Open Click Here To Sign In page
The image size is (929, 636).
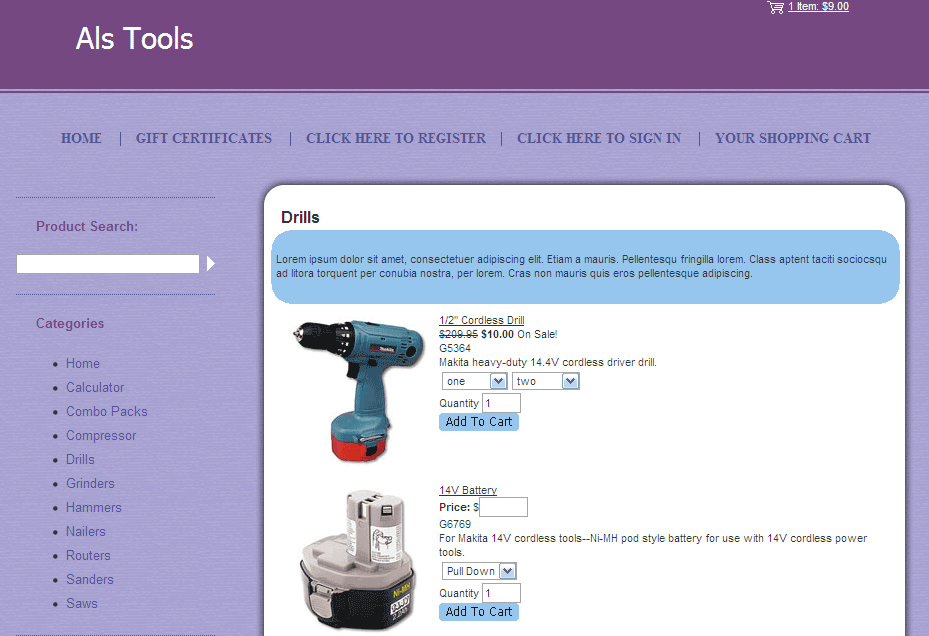pyautogui.click(x=599, y=139)
